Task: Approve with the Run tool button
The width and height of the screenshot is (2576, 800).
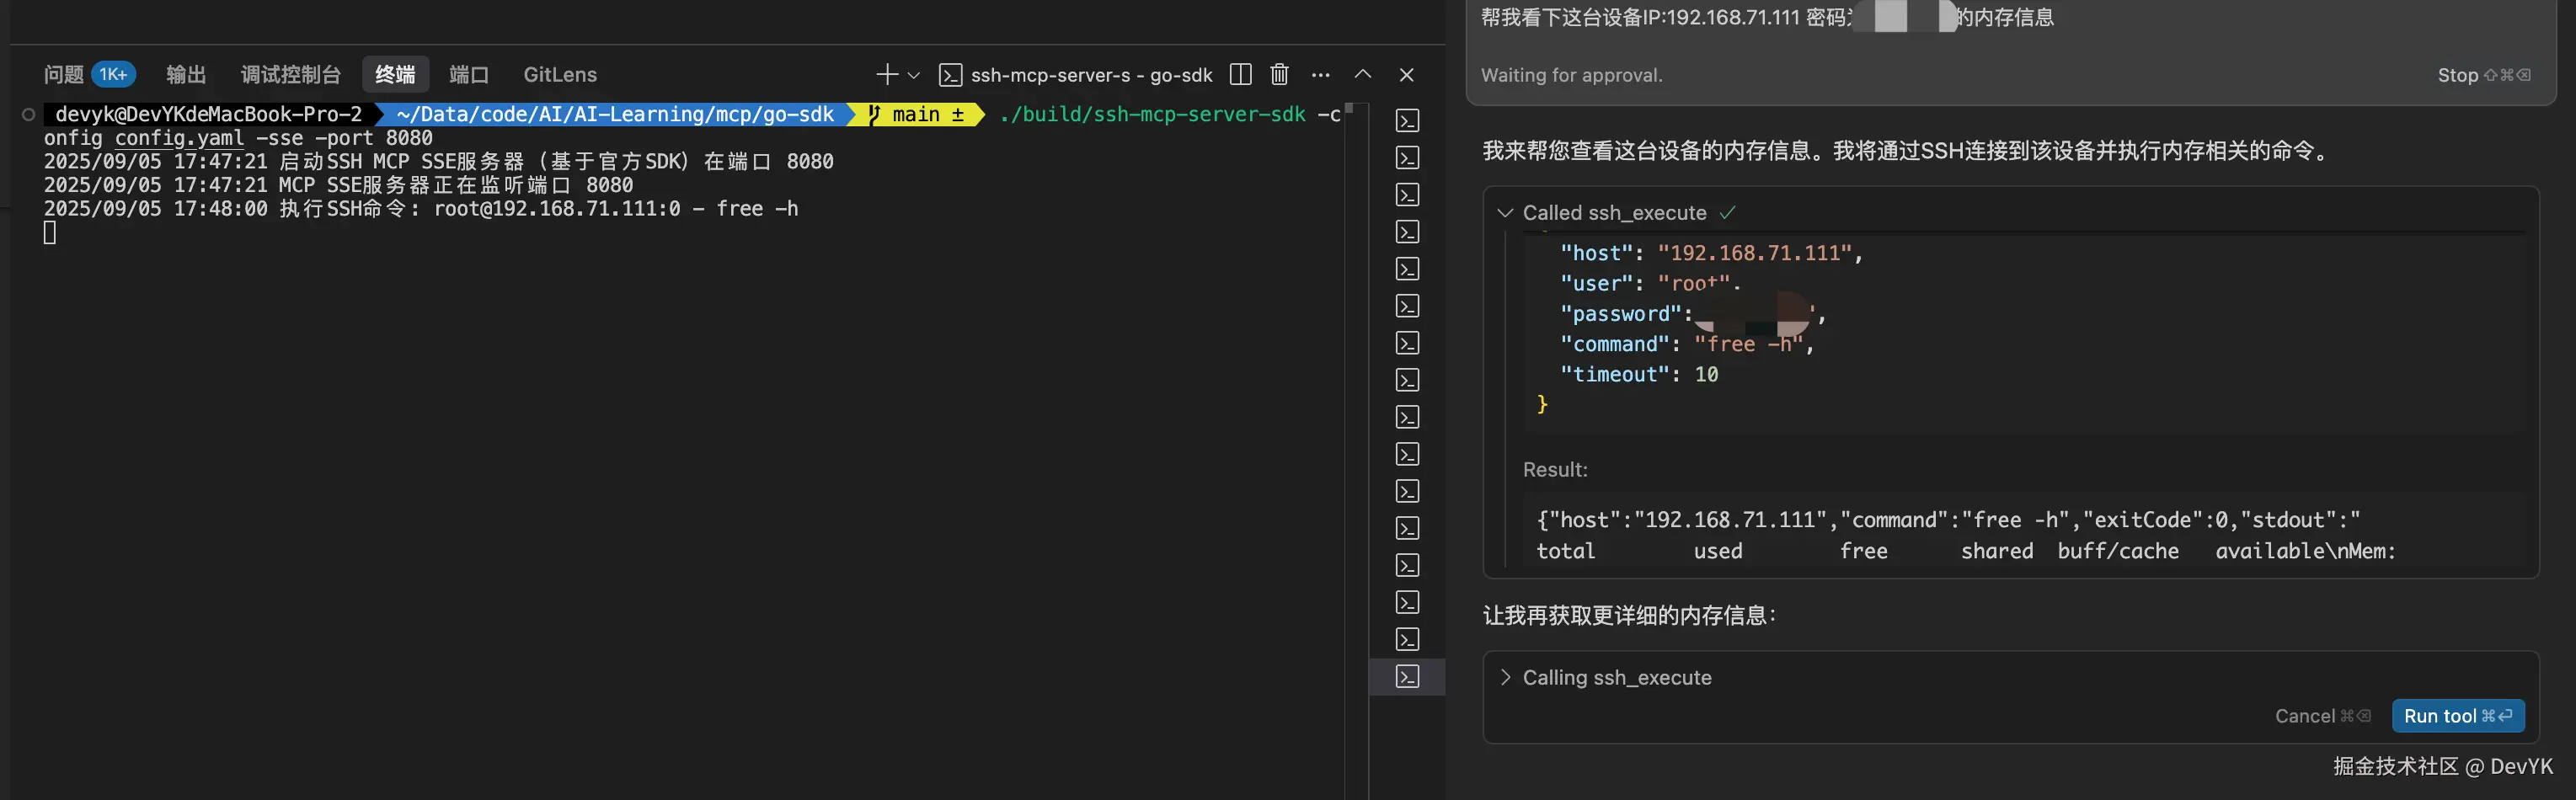Action: 2458,716
